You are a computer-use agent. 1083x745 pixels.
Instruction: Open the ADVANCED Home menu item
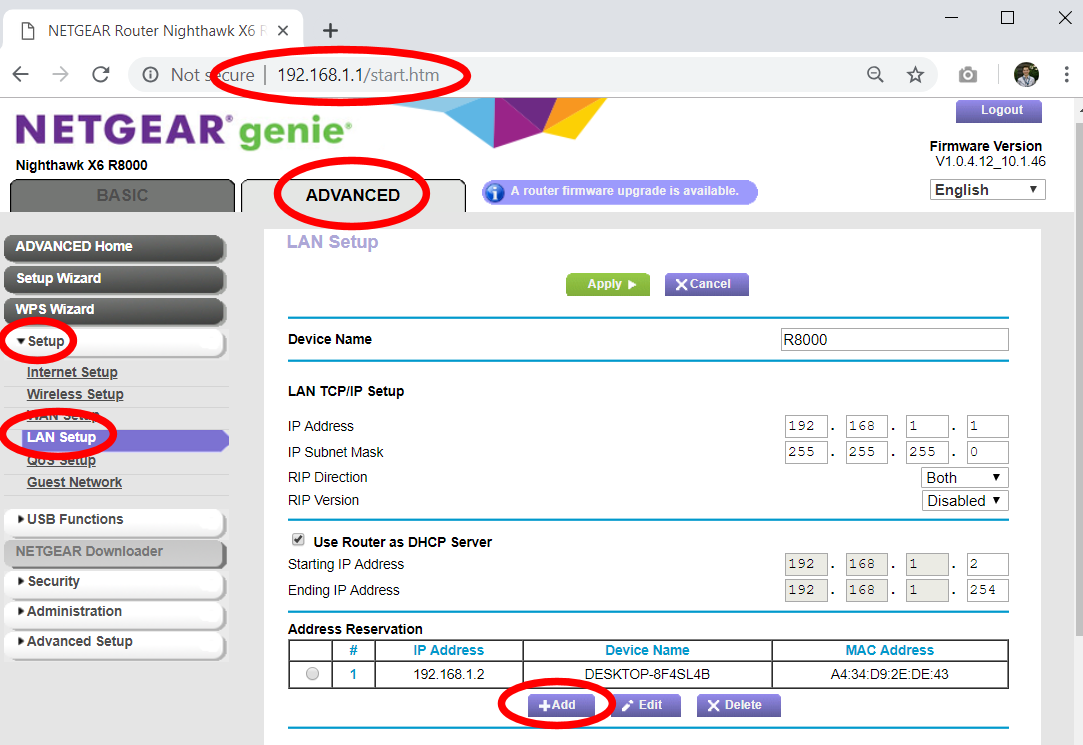tap(112, 247)
